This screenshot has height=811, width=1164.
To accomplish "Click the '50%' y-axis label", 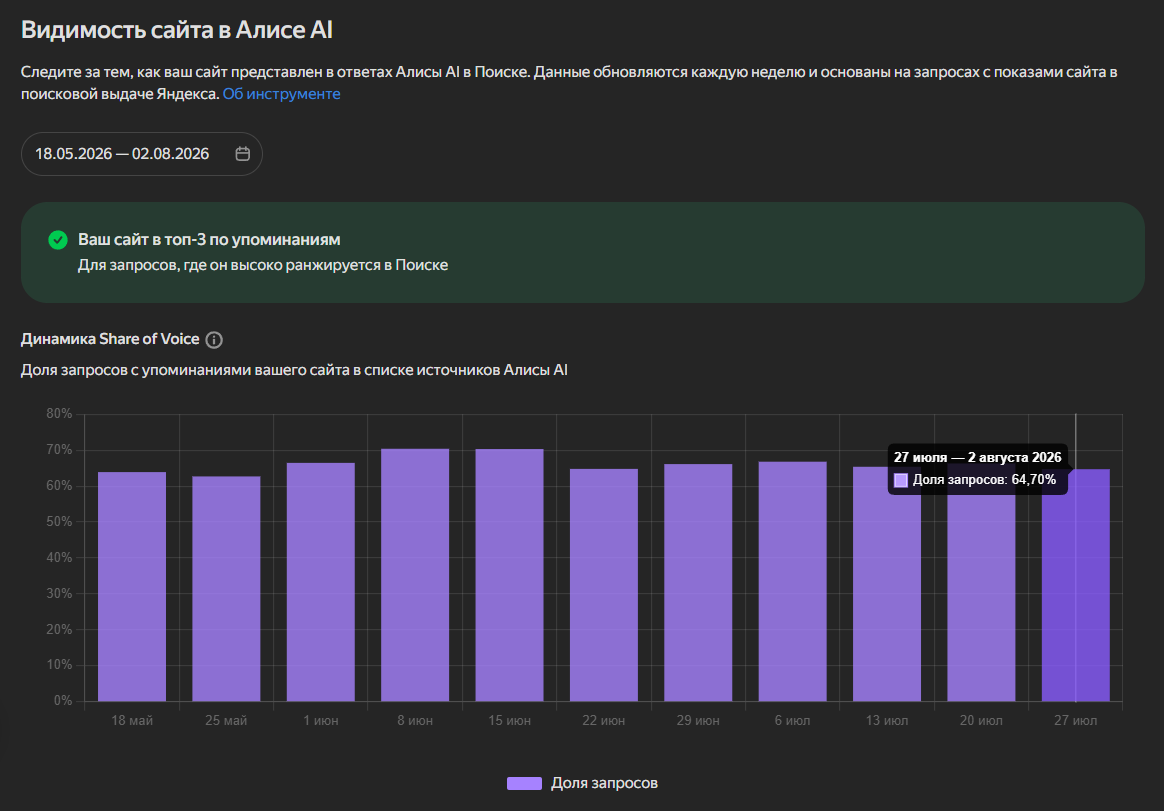I will coord(59,521).
